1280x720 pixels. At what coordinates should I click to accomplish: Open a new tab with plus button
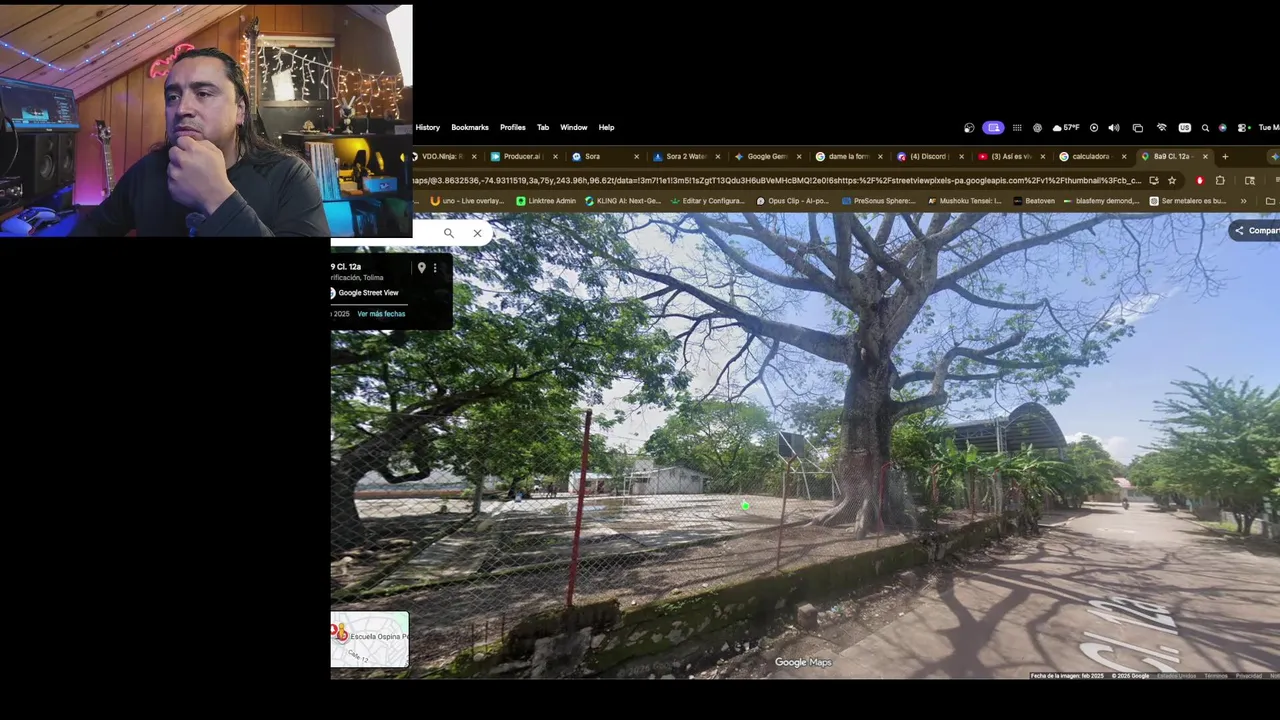point(1225,156)
